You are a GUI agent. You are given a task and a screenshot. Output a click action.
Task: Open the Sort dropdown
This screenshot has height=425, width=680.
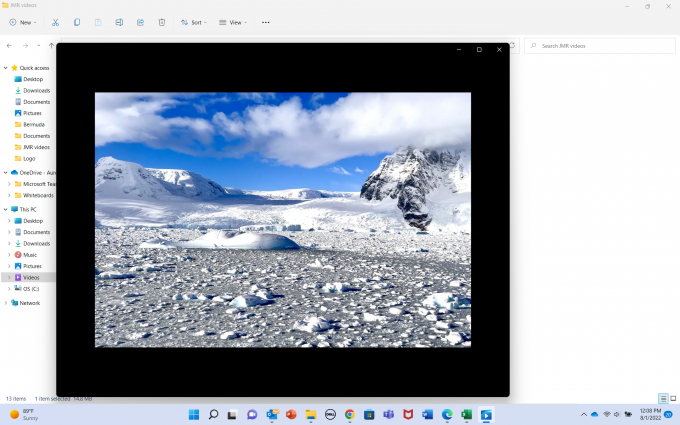tap(194, 22)
